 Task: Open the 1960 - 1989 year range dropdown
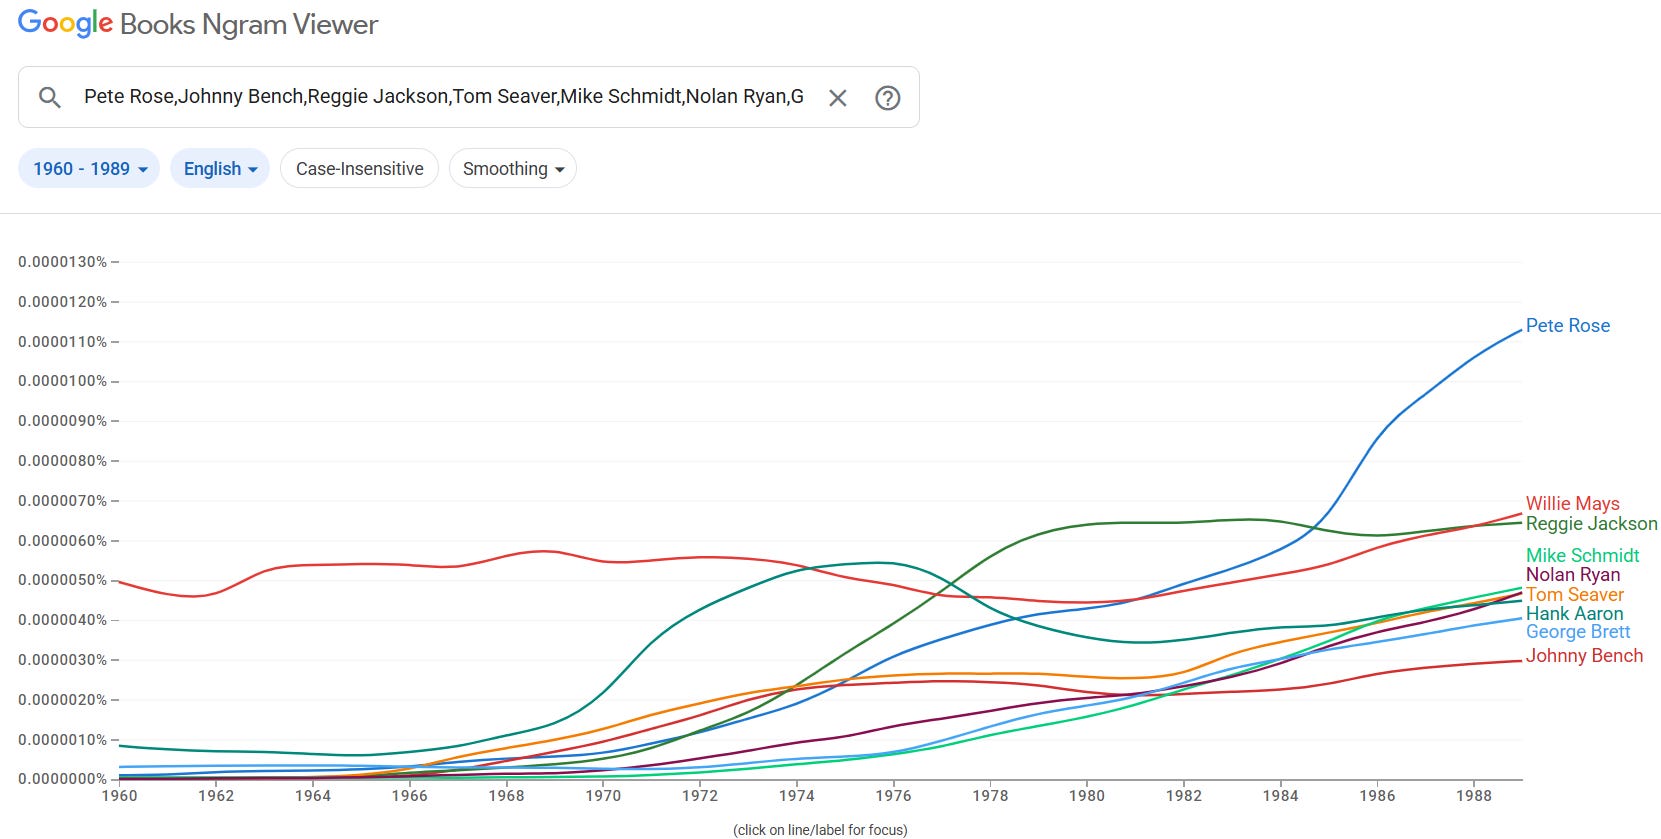89,169
